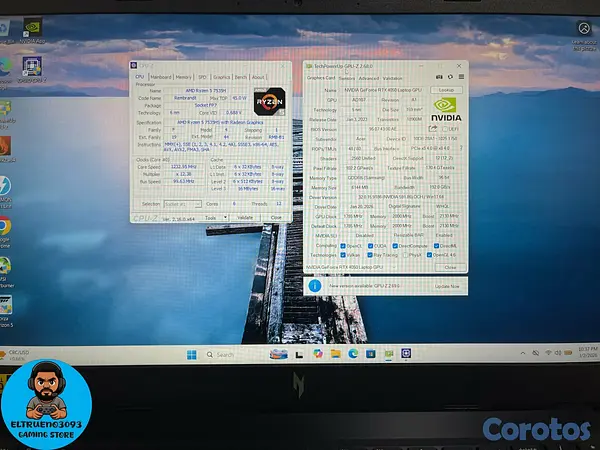This screenshot has width=600, height=450.
Task: Switch to the Graphics tab in CPU-Z
Action: (222, 77)
